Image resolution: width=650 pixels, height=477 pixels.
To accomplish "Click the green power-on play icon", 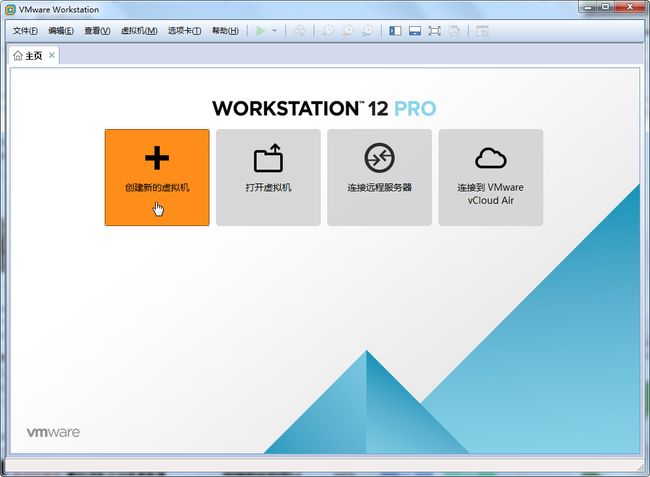I will [261, 31].
